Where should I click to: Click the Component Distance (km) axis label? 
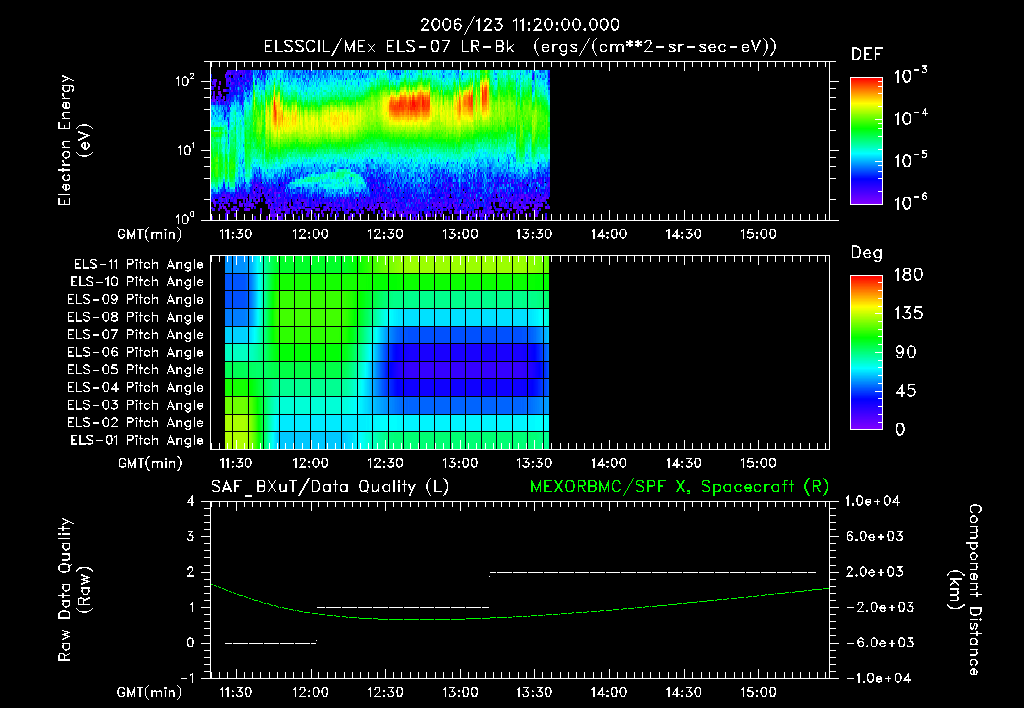click(965, 590)
